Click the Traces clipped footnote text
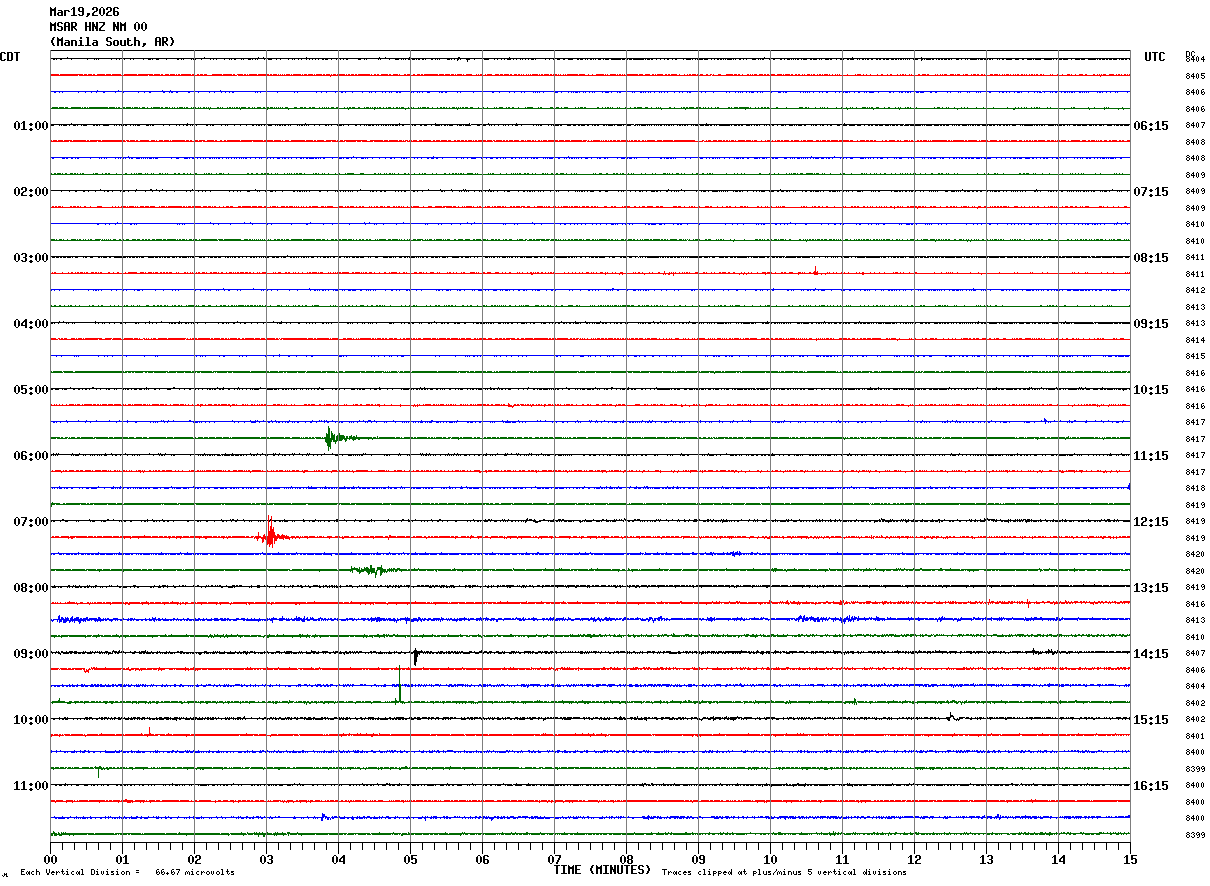This screenshot has height=886, width=1210. [x=784, y=873]
